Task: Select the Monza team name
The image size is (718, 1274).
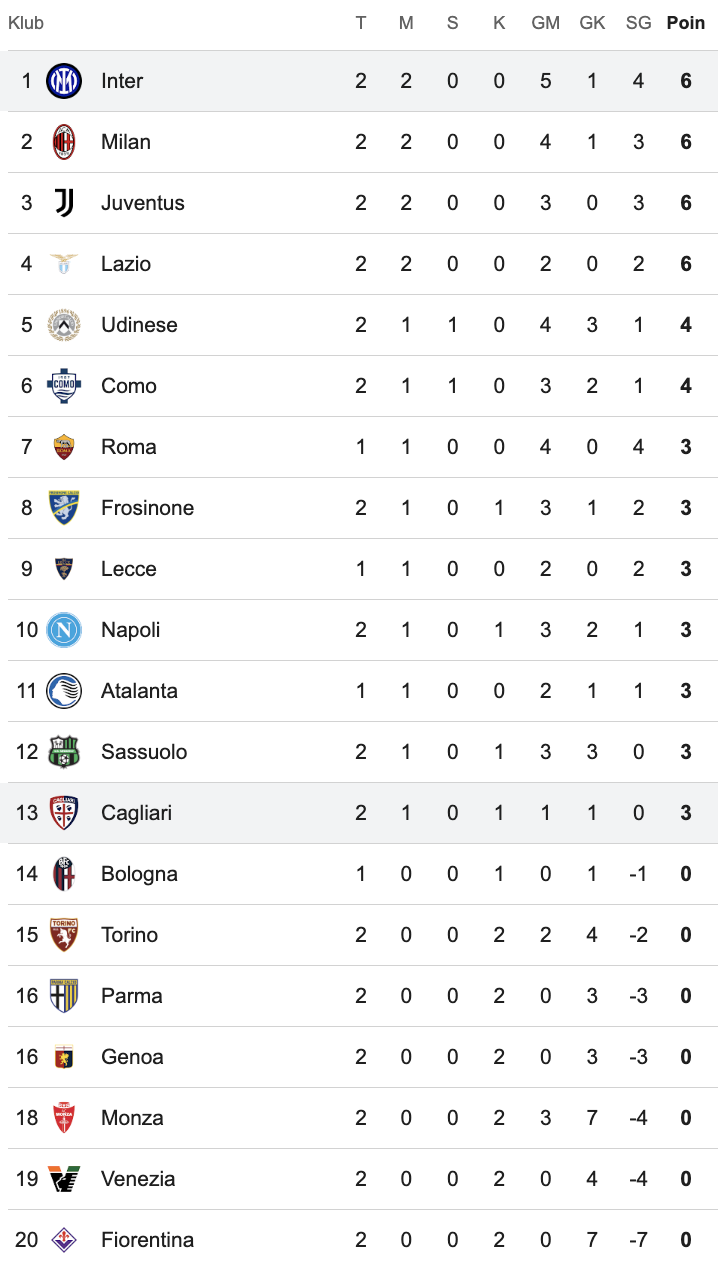Action: tap(132, 1118)
